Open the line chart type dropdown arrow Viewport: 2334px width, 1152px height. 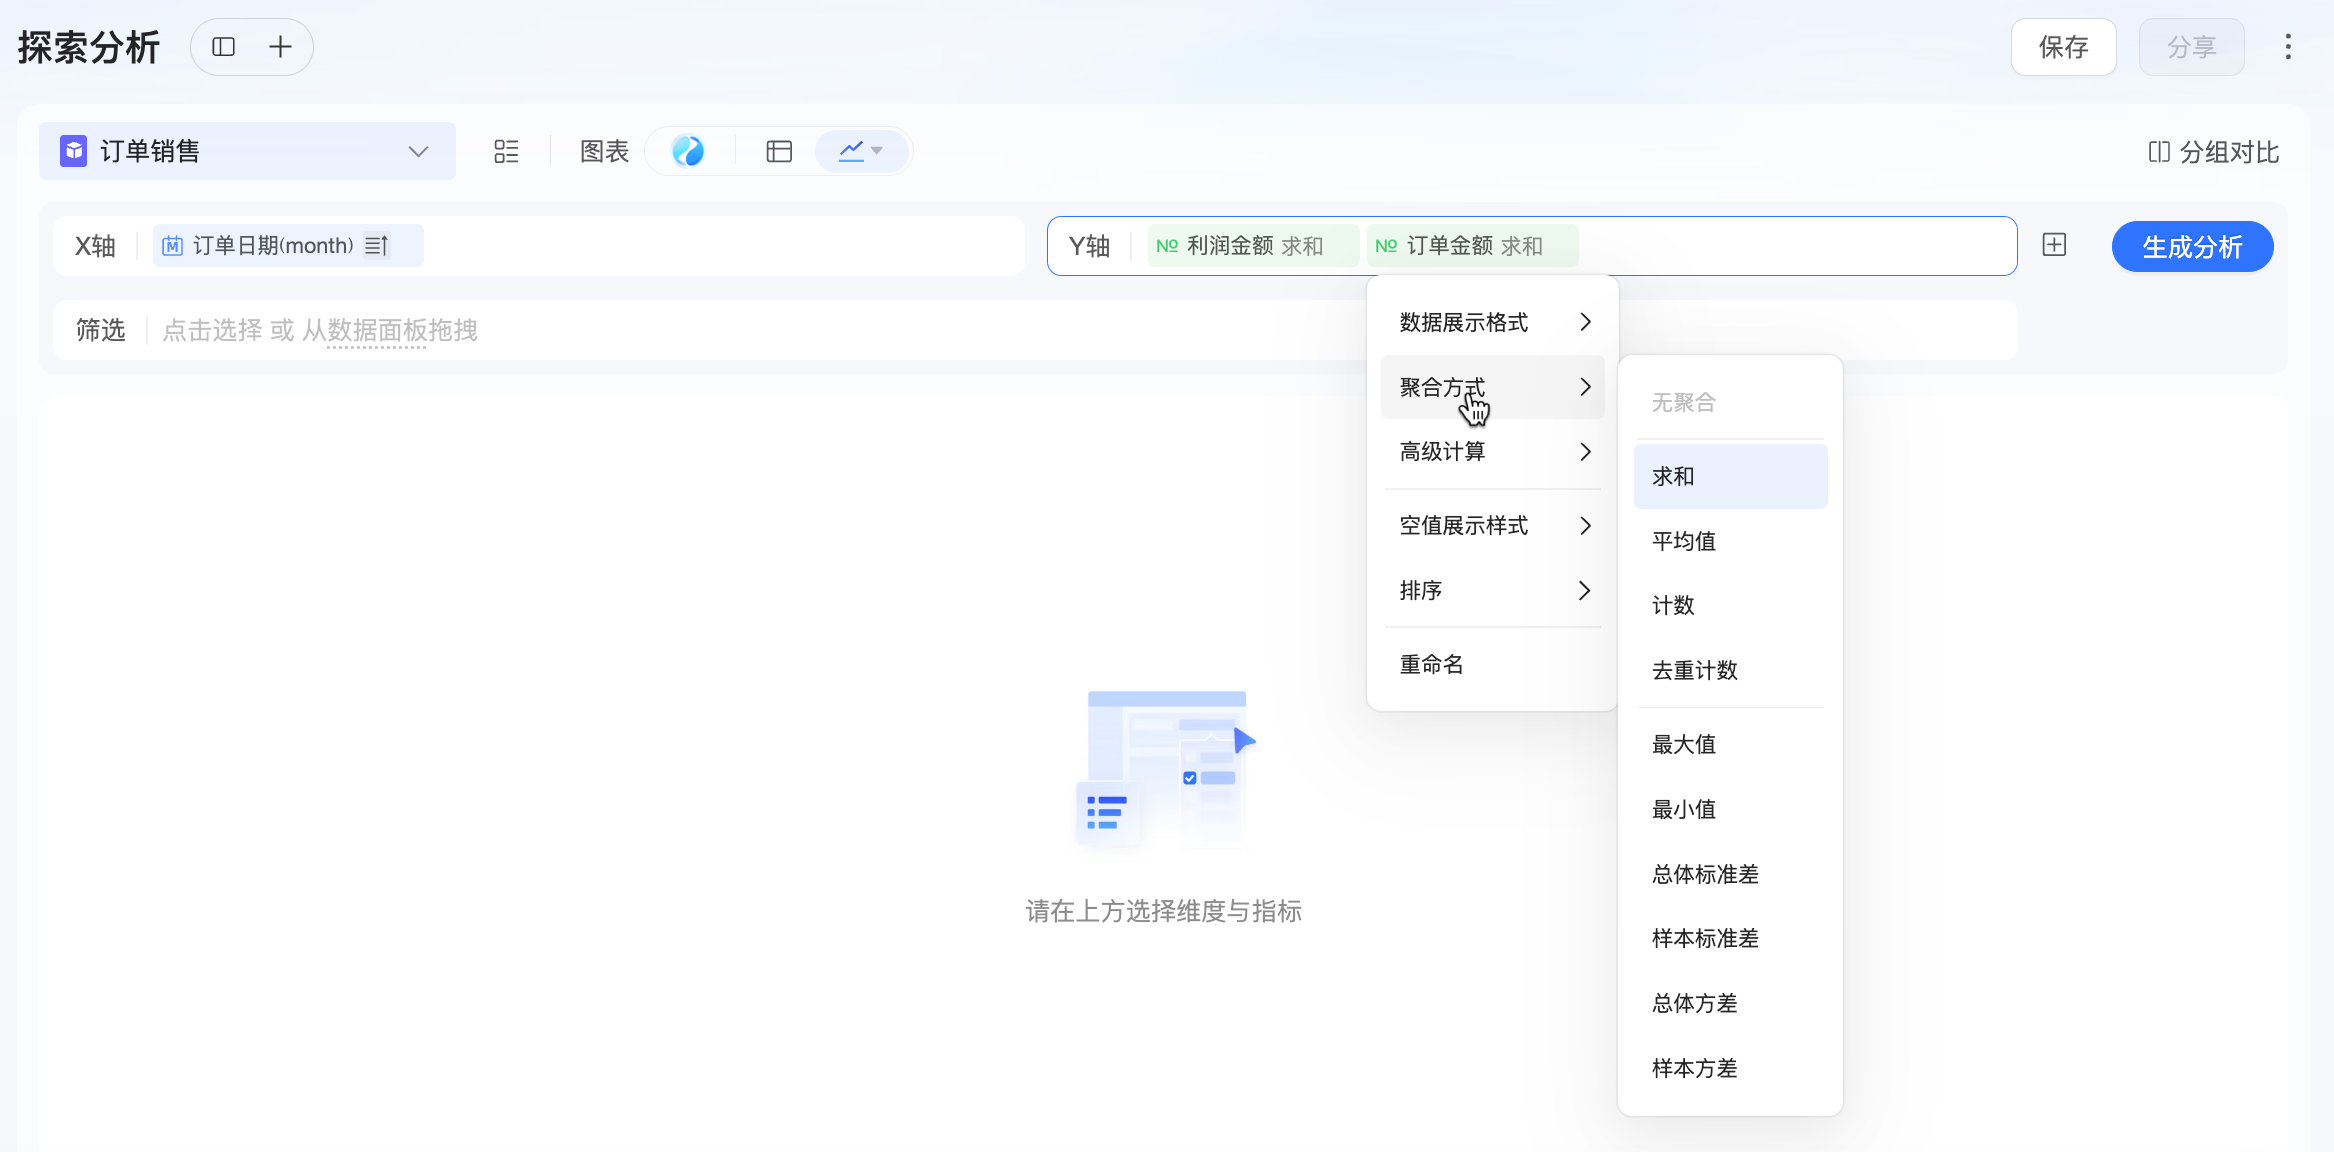click(x=877, y=151)
